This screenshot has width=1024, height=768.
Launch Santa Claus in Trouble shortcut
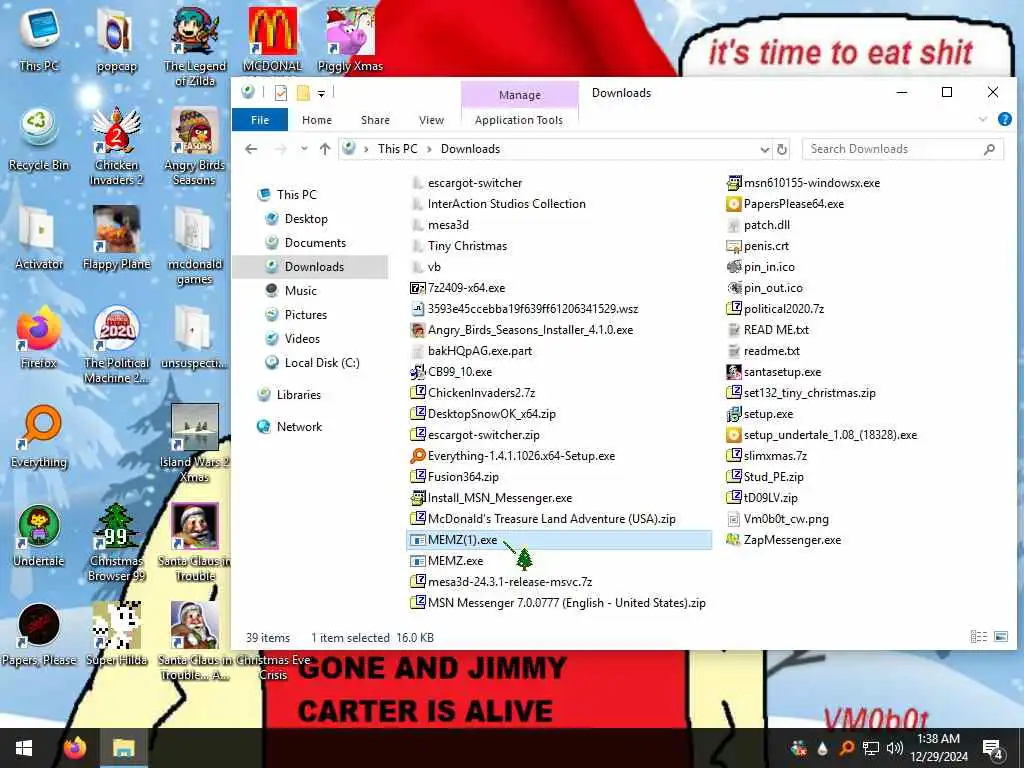pos(195,542)
